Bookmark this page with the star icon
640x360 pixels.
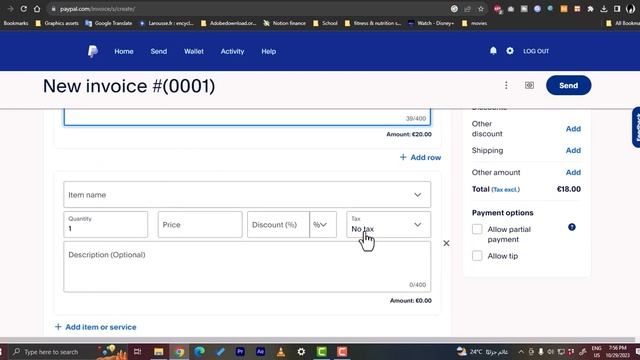coord(481,9)
